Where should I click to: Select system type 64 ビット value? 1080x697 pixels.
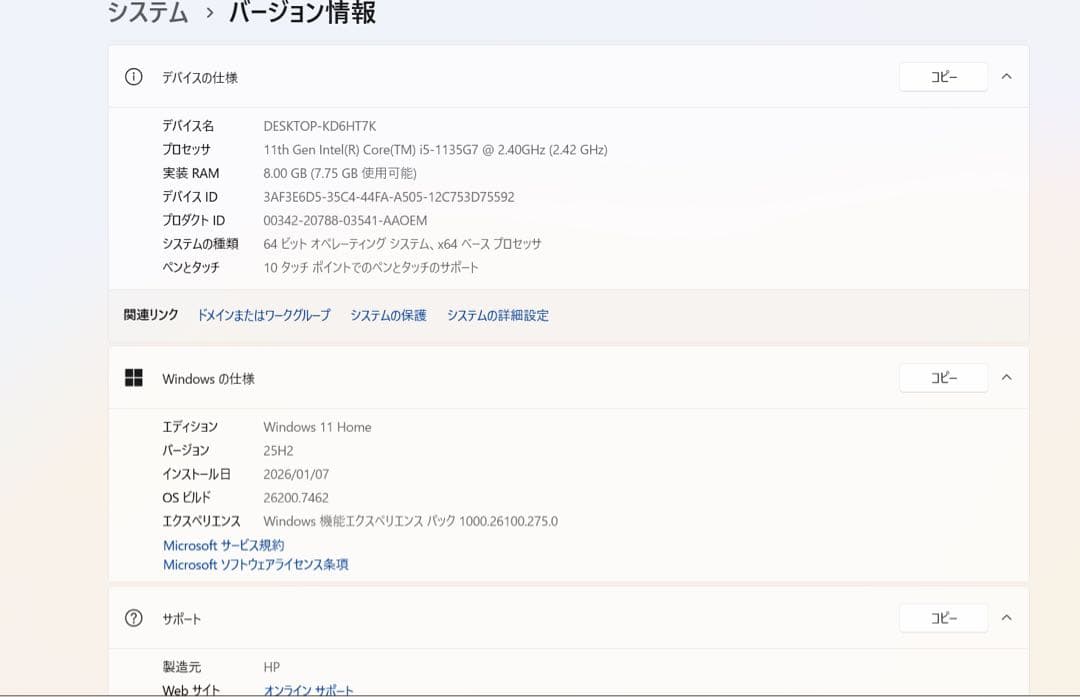[402, 244]
